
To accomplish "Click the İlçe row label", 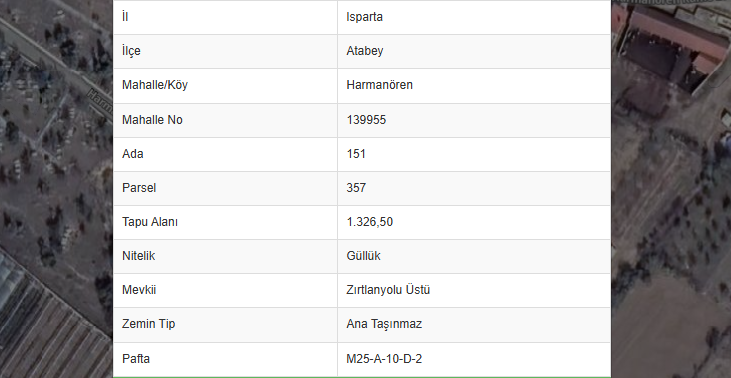I will coord(131,51).
